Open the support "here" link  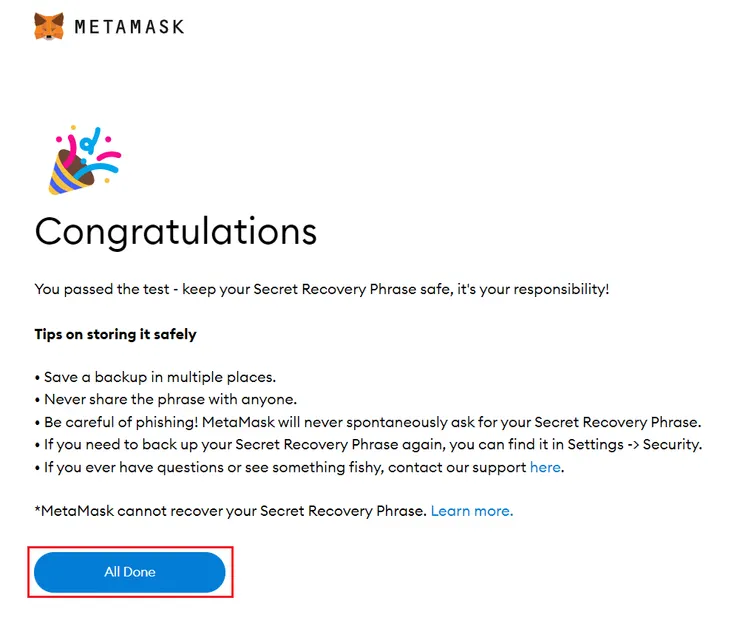(x=545, y=467)
